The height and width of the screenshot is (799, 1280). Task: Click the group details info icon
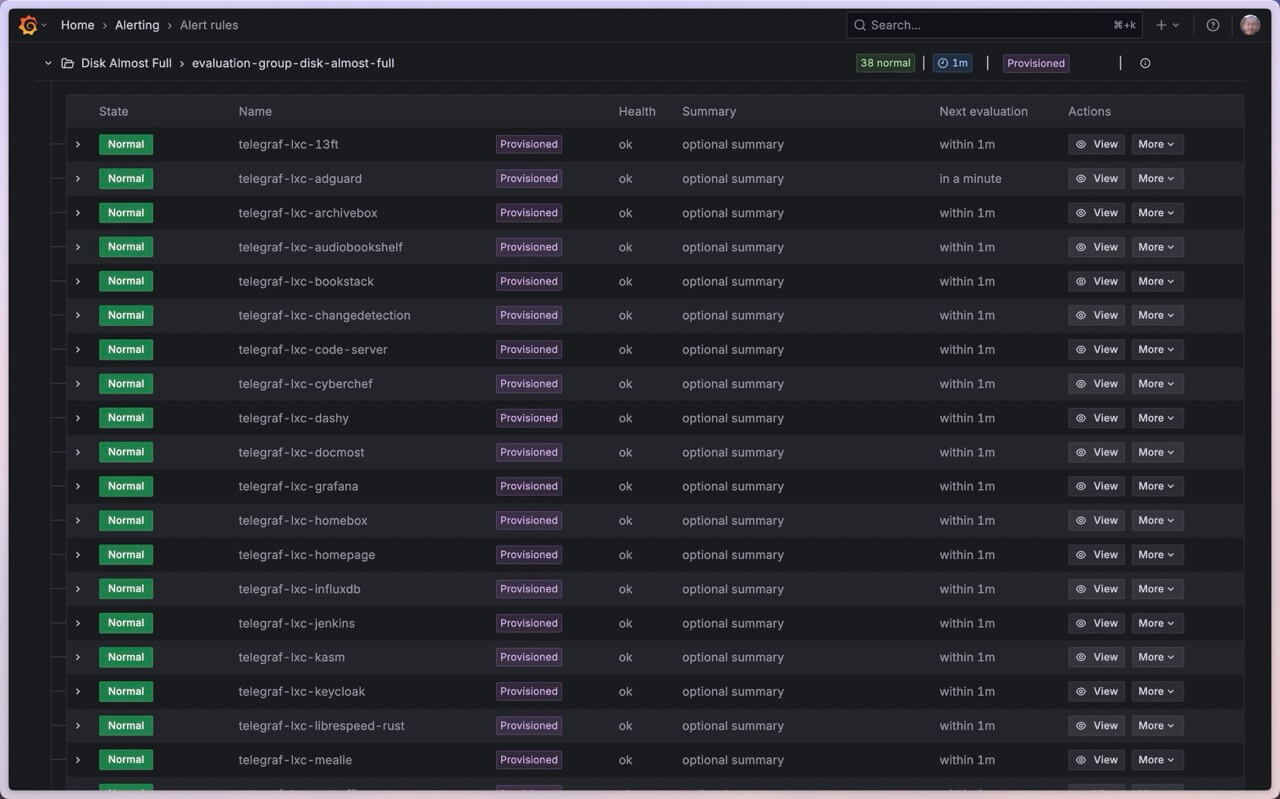click(1145, 63)
